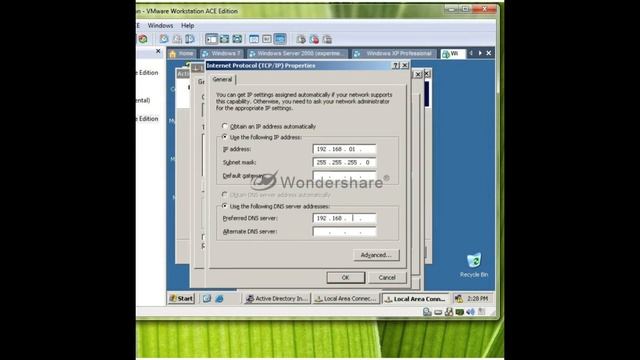
Task: Click the snapshot manager toolbar icon
Action: point(190,39)
